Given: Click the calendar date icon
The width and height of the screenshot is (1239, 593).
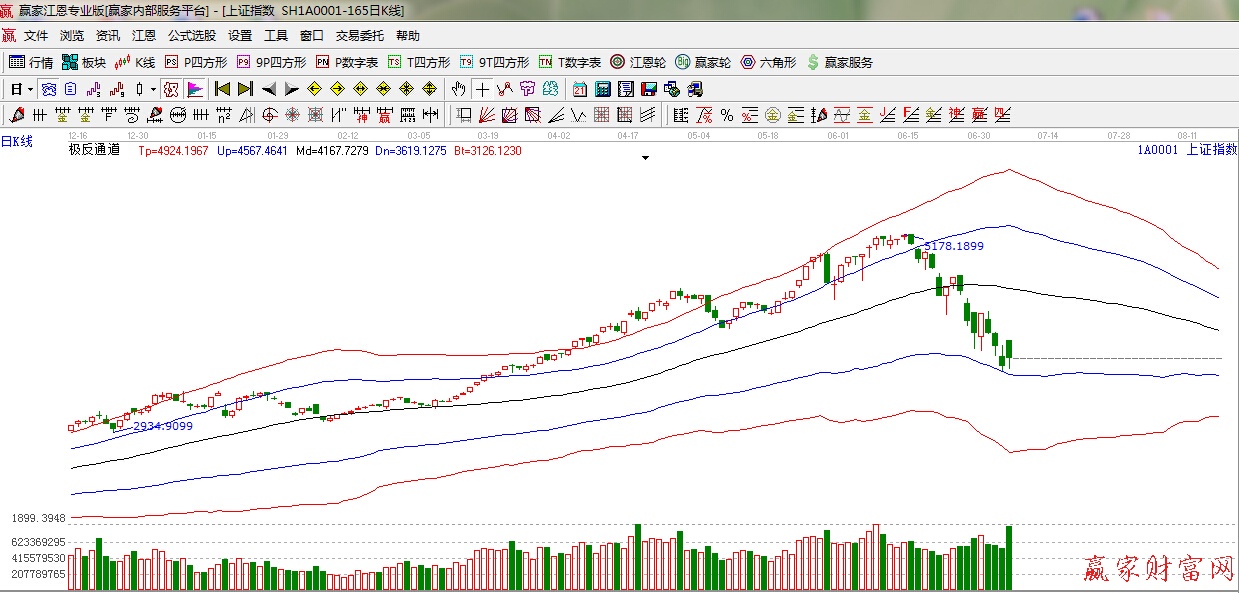Looking at the screenshot, I should pyautogui.click(x=579, y=89).
